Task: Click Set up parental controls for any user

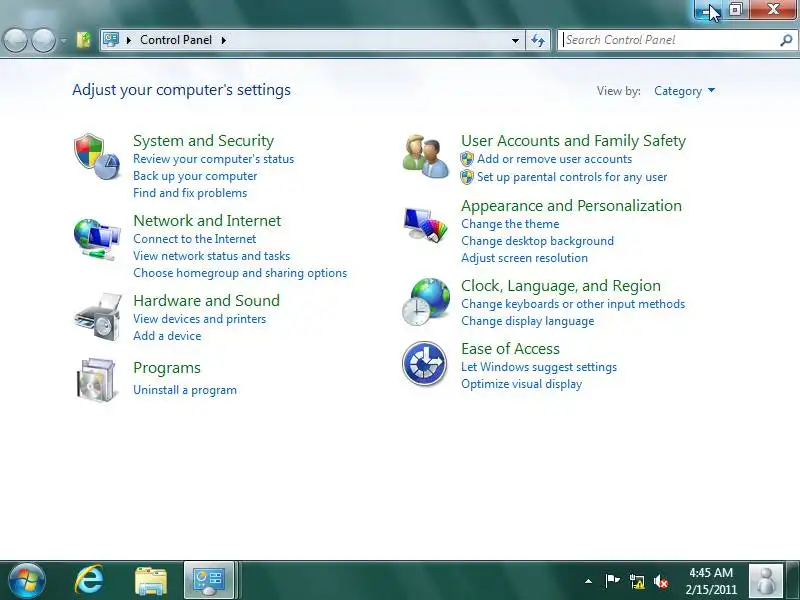Action: [572, 177]
